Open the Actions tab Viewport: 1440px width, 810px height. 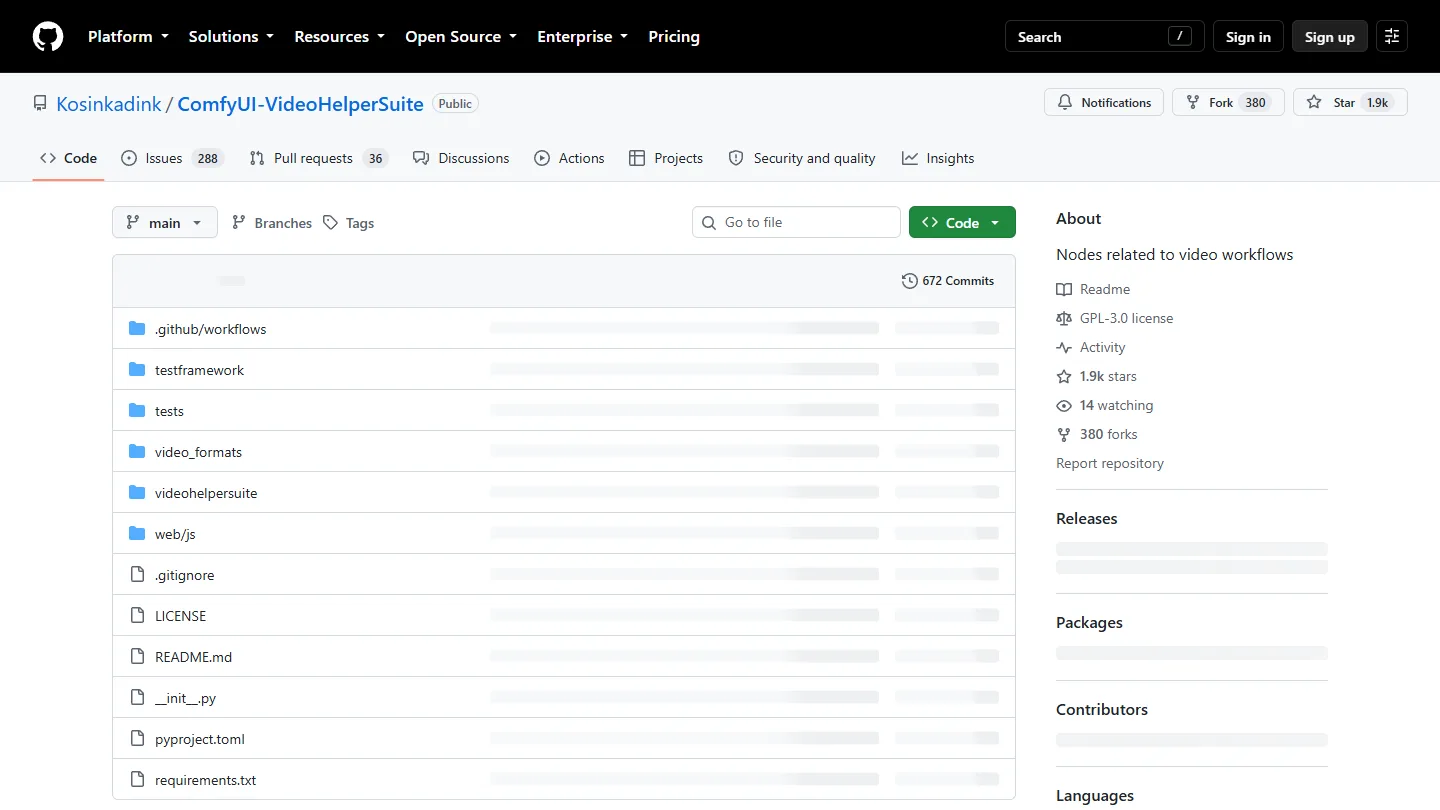click(x=569, y=158)
